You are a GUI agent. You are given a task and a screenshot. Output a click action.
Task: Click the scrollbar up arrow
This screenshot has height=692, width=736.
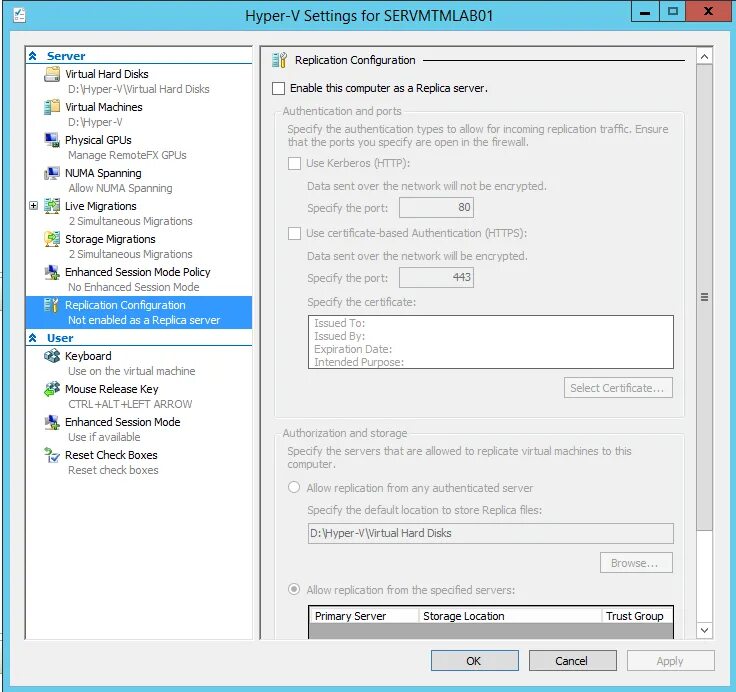click(704, 57)
